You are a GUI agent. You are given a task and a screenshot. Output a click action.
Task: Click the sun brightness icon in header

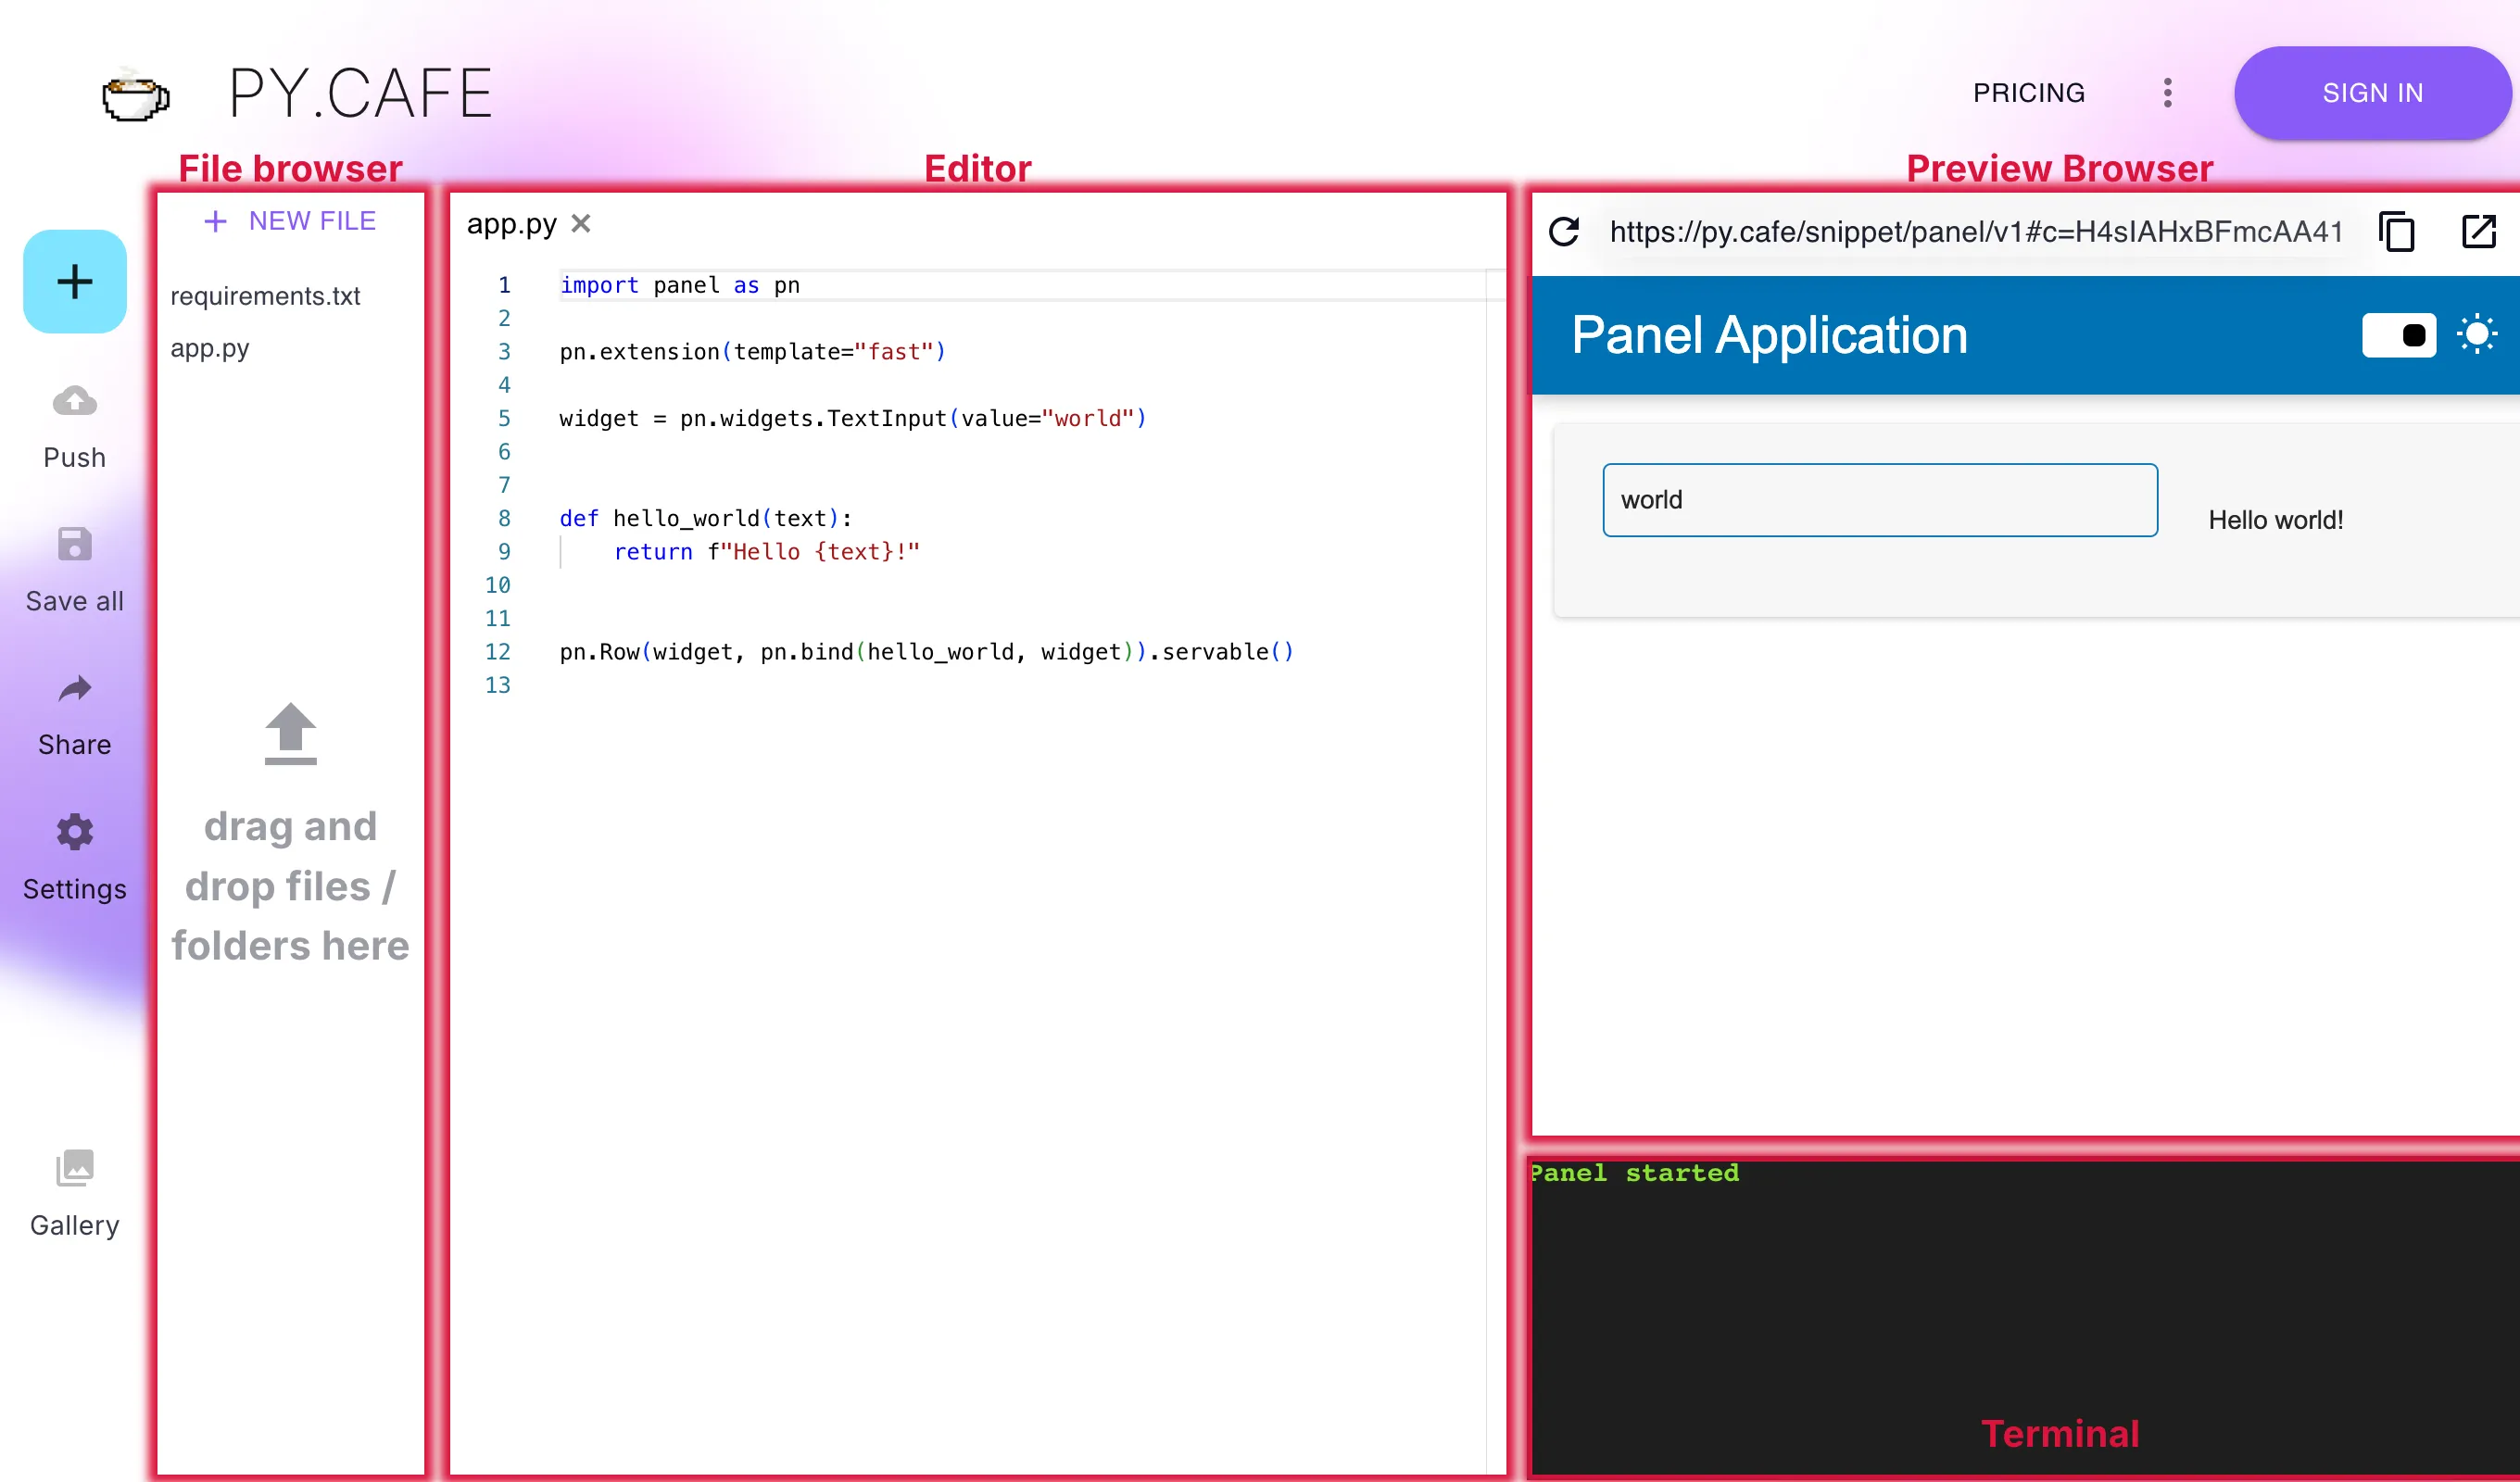click(x=2477, y=335)
